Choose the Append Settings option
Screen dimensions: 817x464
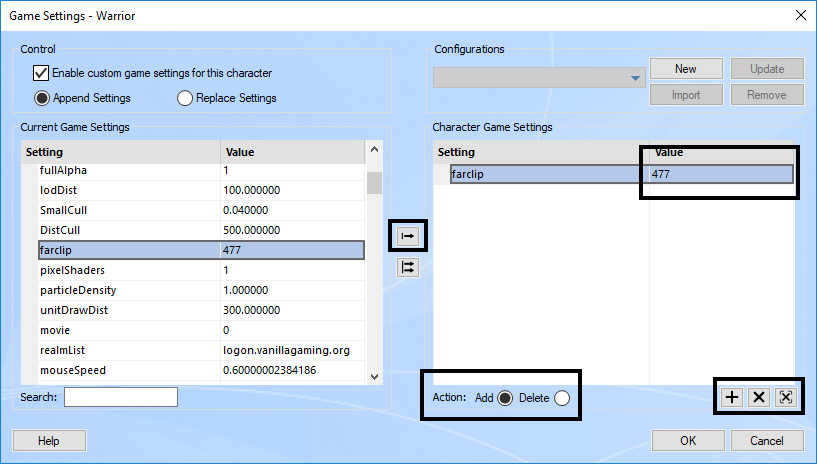pyautogui.click(x=43, y=98)
